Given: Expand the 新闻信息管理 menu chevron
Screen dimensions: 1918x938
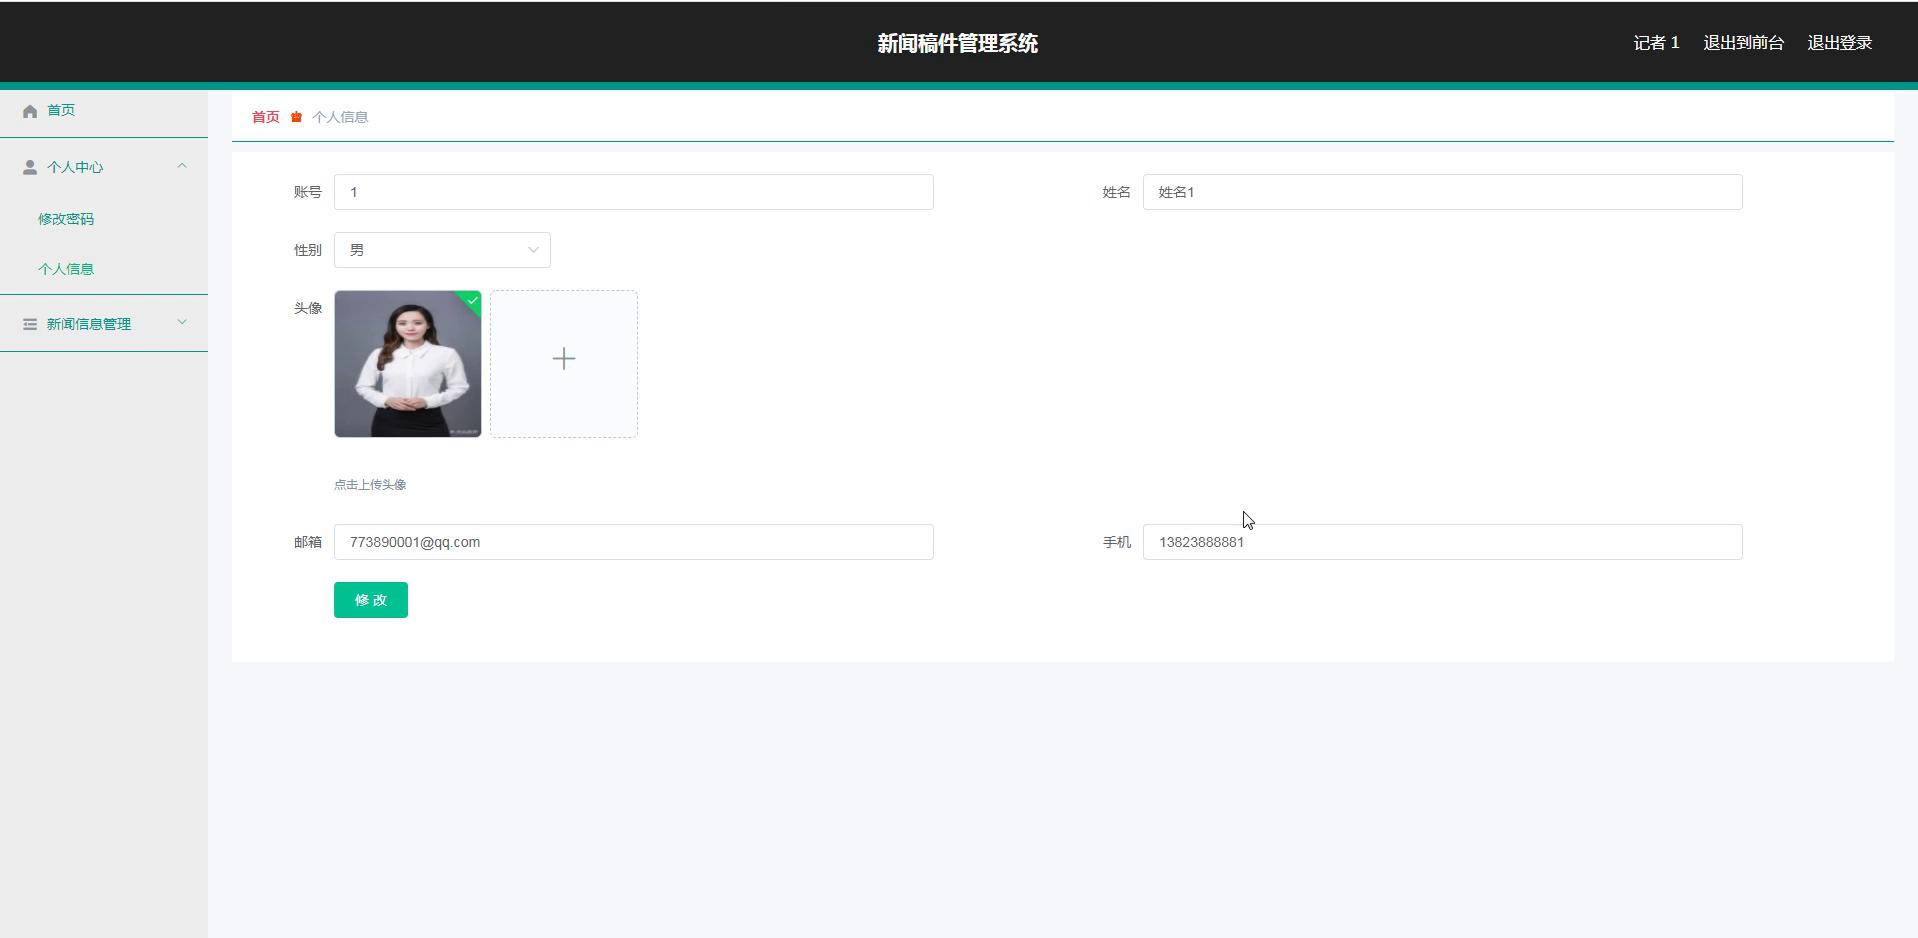Looking at the screenshot, I should coord(182,322).
